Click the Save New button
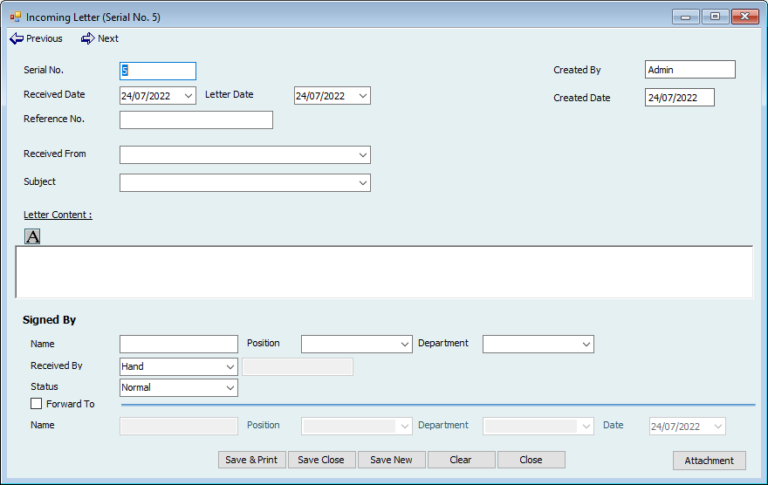Viewport: 768px width, 485px height. (391, 460)
